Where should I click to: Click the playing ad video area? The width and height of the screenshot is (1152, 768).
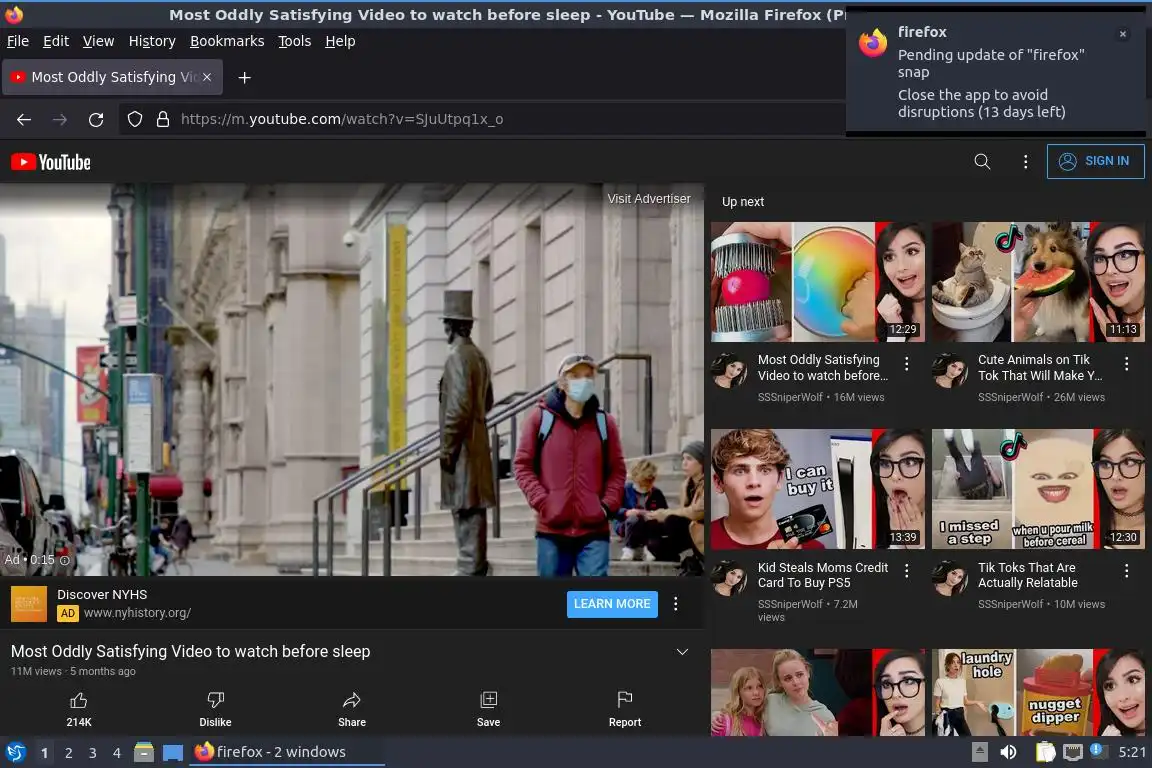click(352, 380)
